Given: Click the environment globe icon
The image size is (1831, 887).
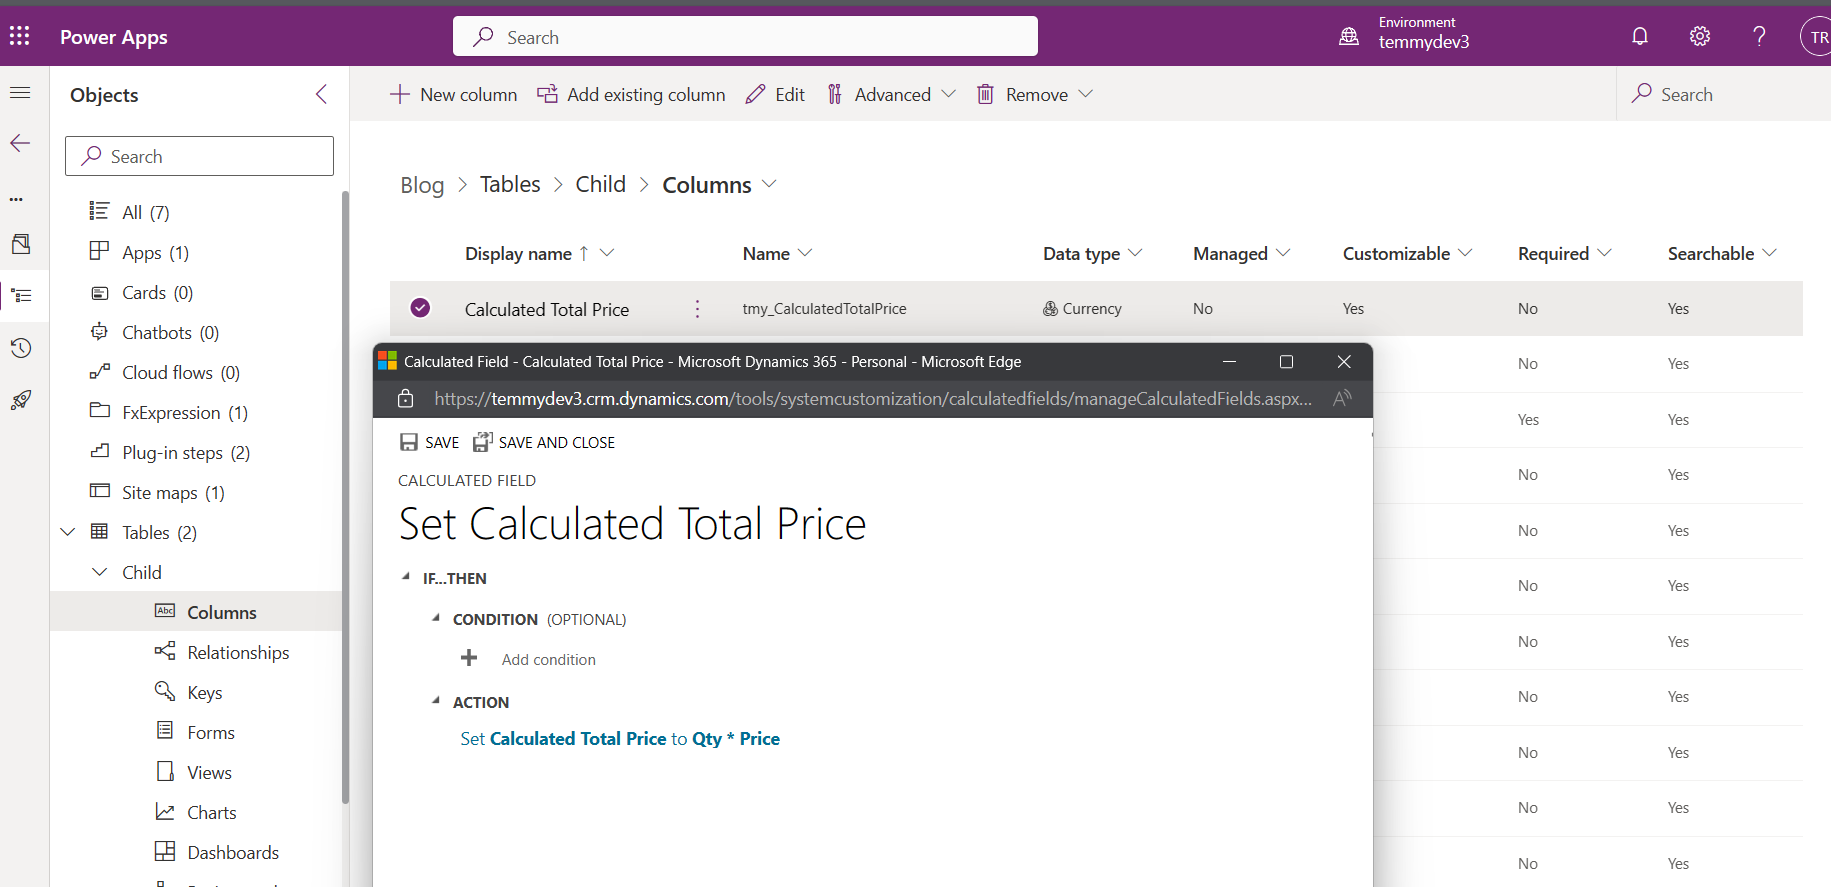Looking at the screenshot, I should click(1349, 37).
